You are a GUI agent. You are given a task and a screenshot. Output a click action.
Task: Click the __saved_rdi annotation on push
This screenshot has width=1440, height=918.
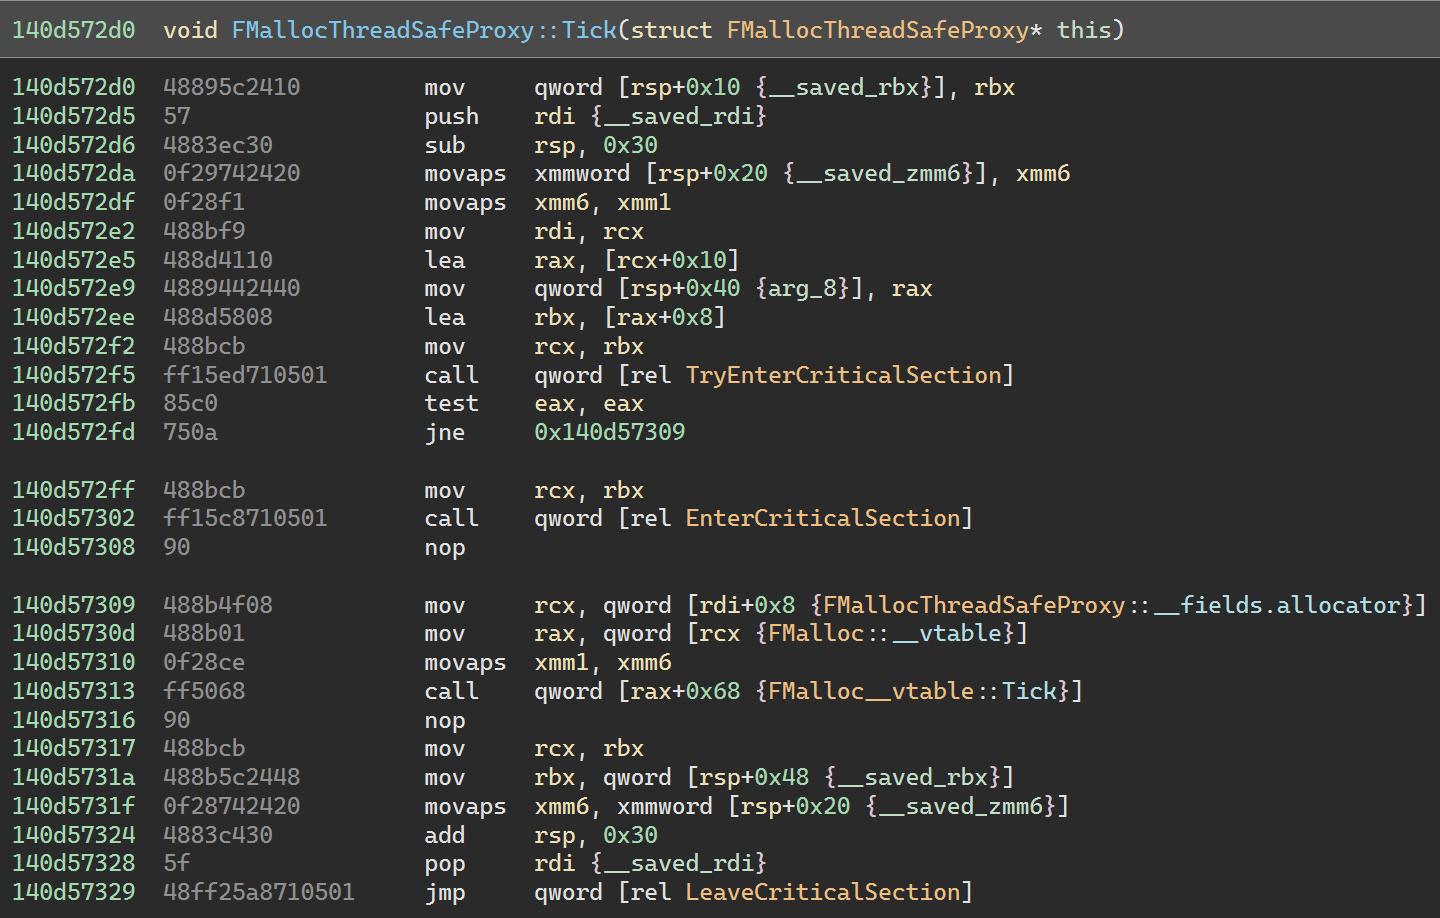[x=680, y=116]
